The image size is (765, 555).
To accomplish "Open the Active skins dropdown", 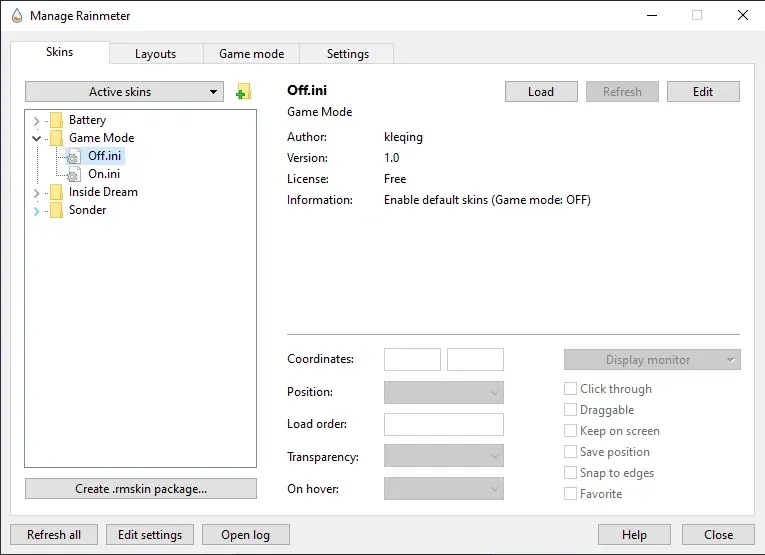I will coord(124,92).
